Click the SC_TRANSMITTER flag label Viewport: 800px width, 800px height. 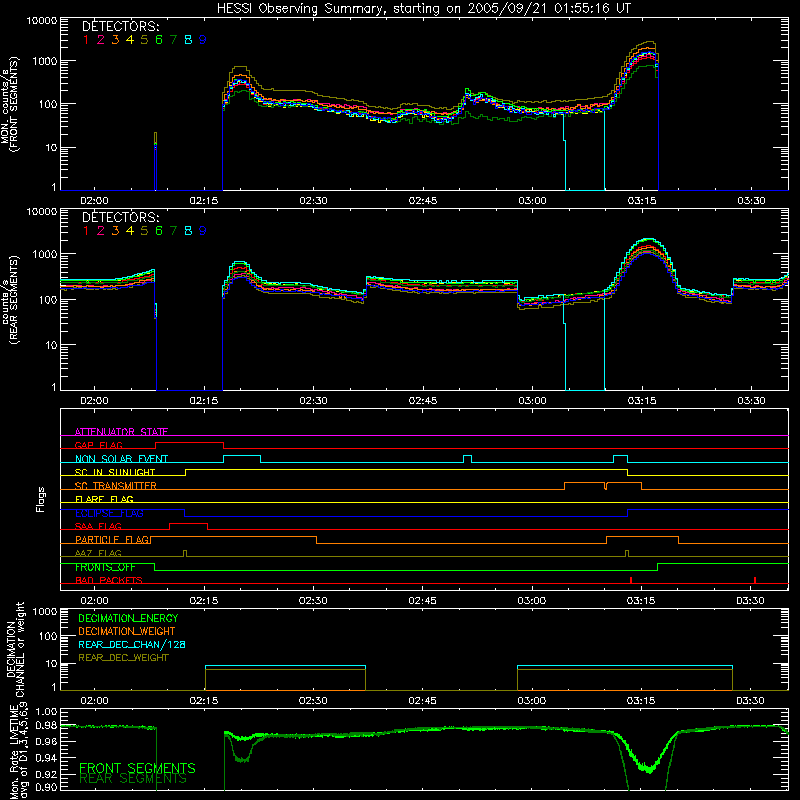pos(116,486)
